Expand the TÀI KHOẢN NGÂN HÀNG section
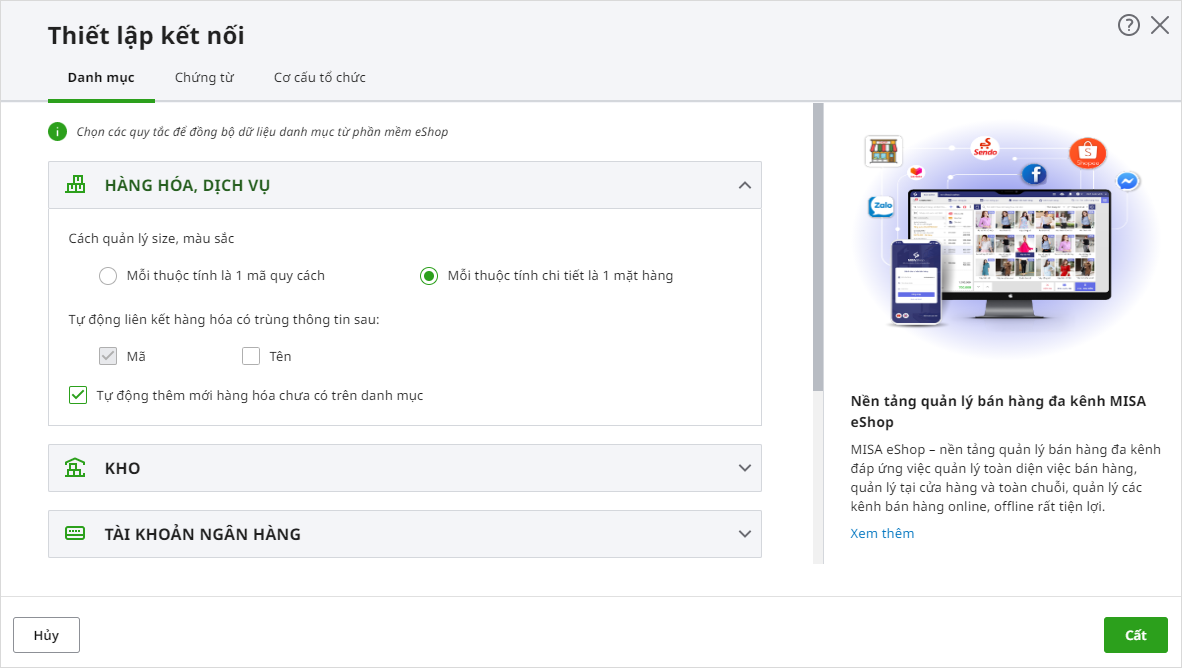1182x668 pixels. (744, 534)
